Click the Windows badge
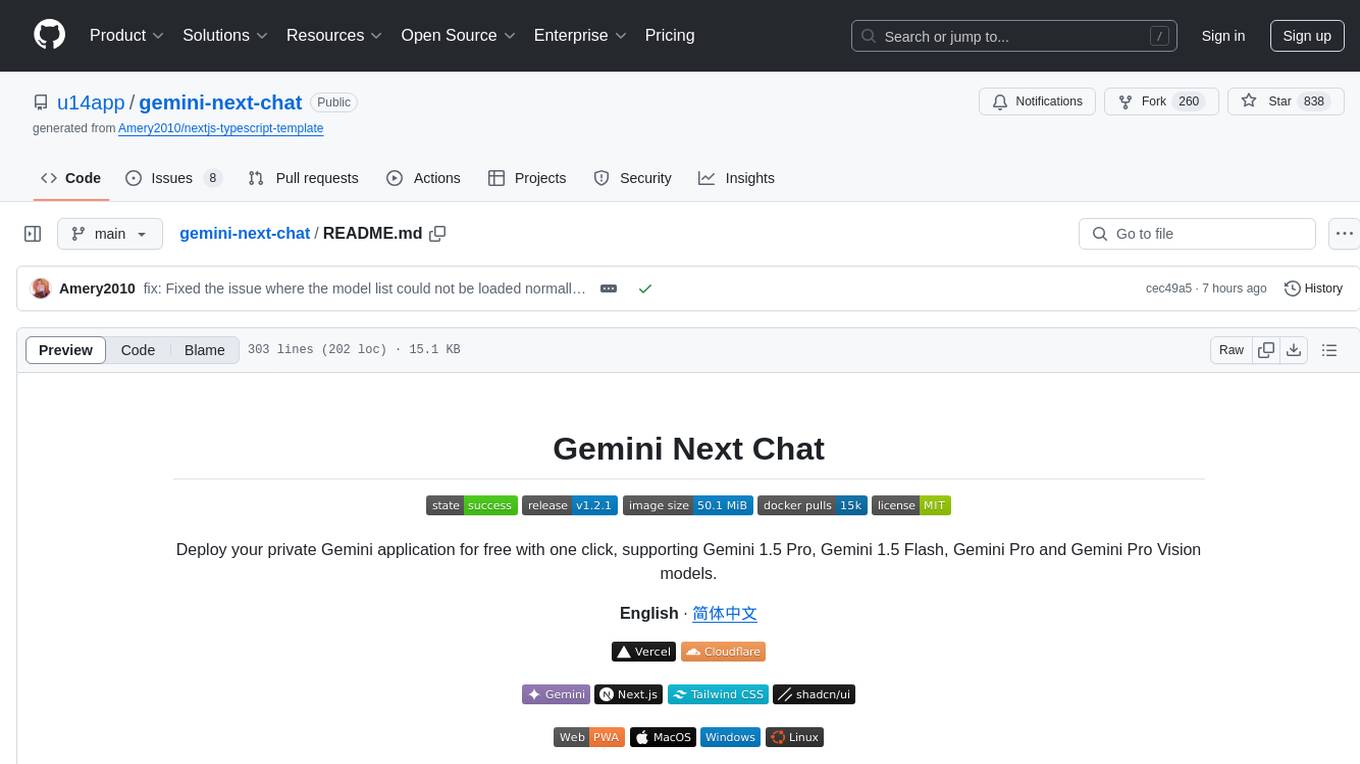Viewport: 1360px width, 764px height. pos(730,737)
